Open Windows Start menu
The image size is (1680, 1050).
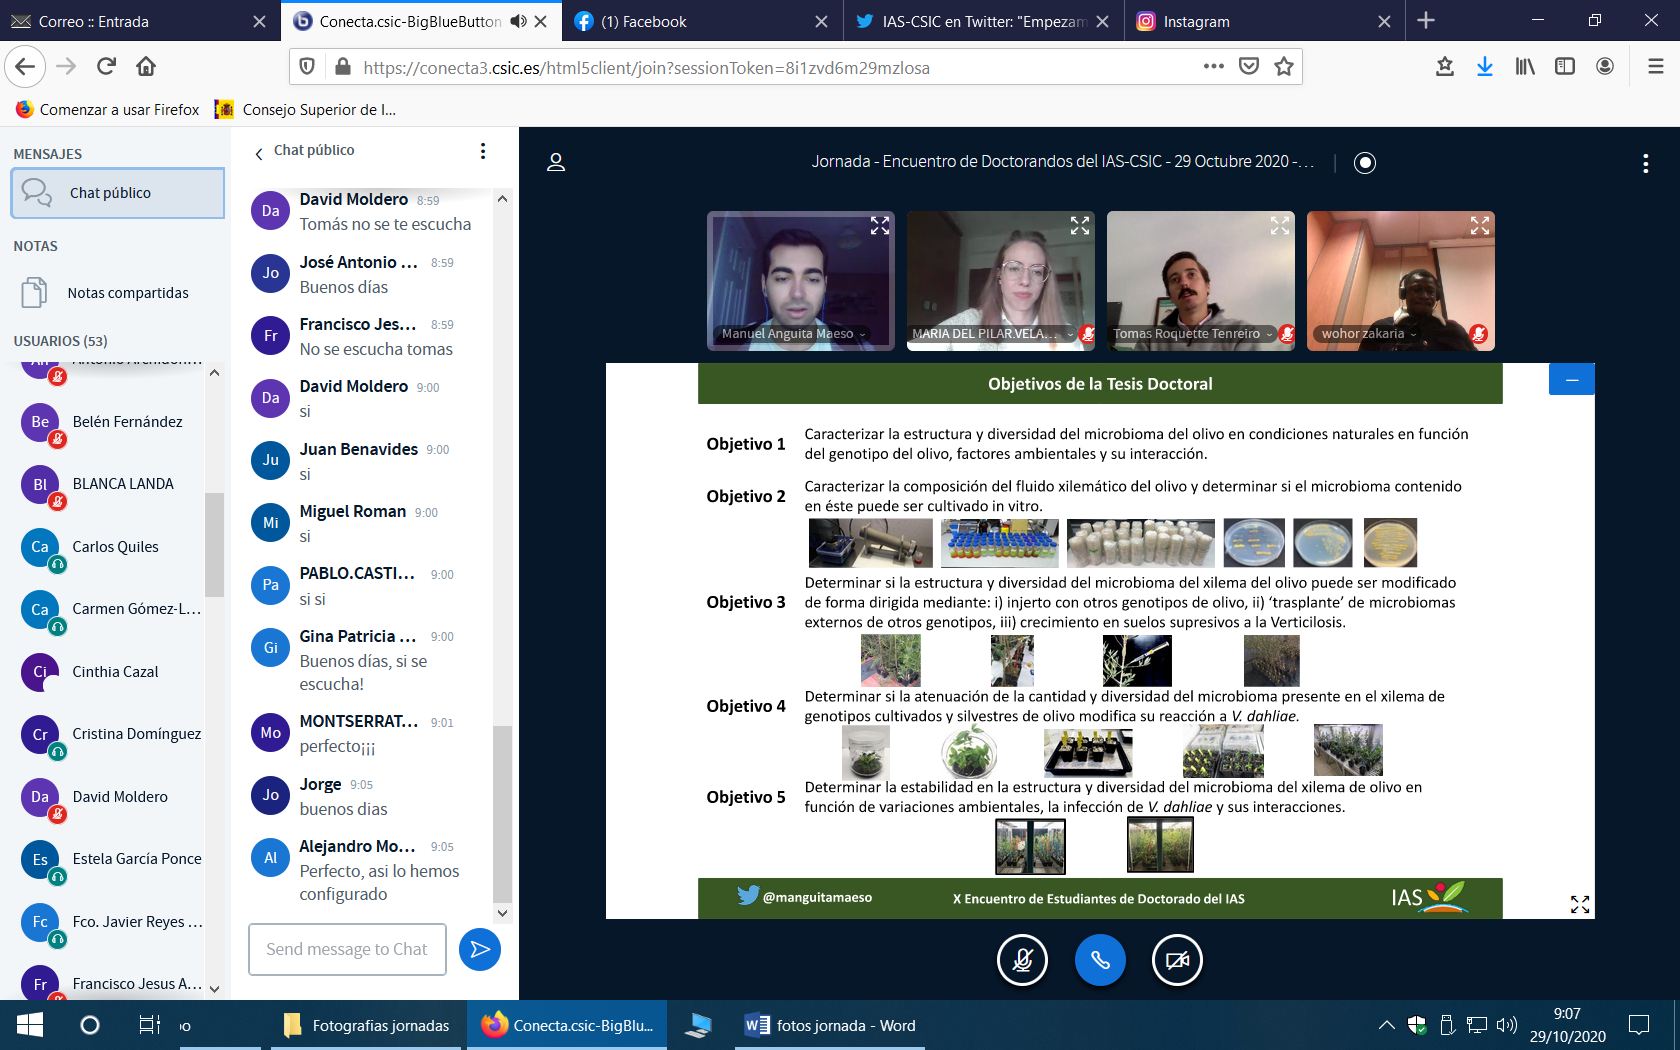click(x=30, y=1025)
